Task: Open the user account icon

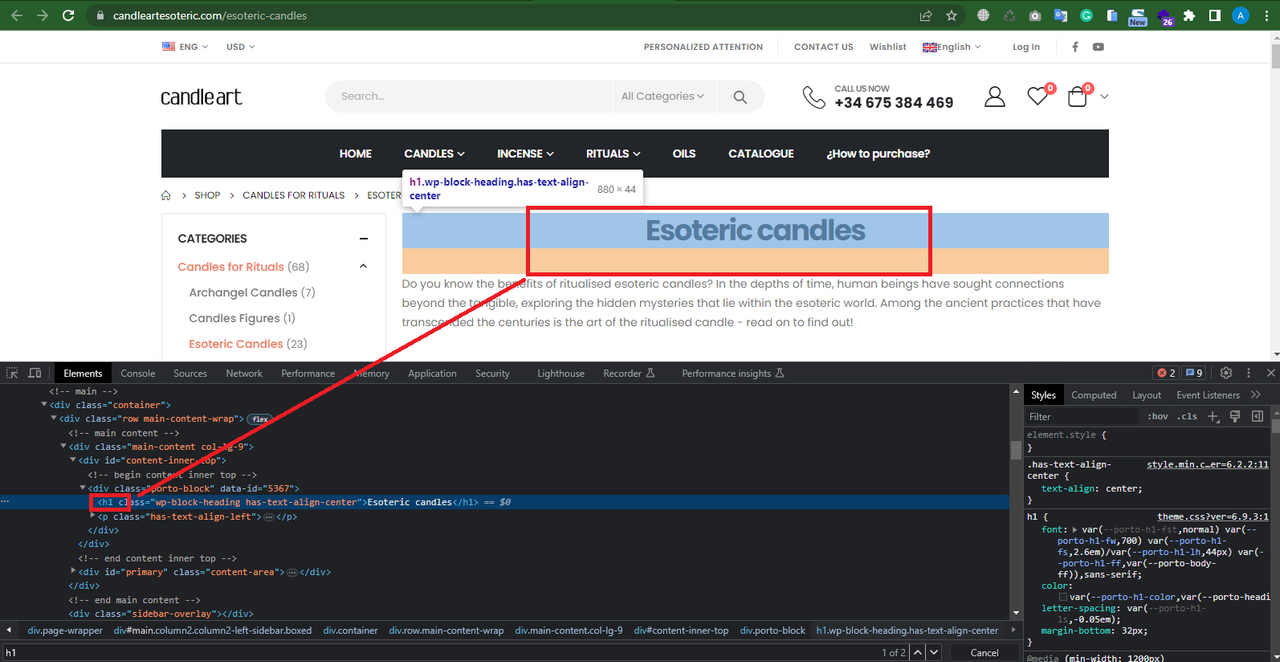Action: click(994, 96)
